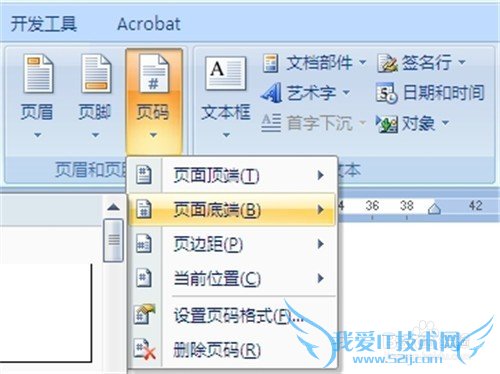Click the 文档部件 quick parts icon
500x374 pixels.
click(x=270, y=63)
